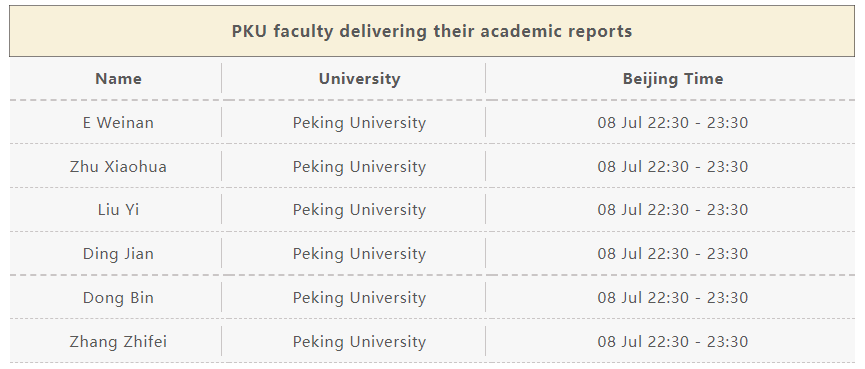Click Peking University in Dong Bin's row

[359, 298]
